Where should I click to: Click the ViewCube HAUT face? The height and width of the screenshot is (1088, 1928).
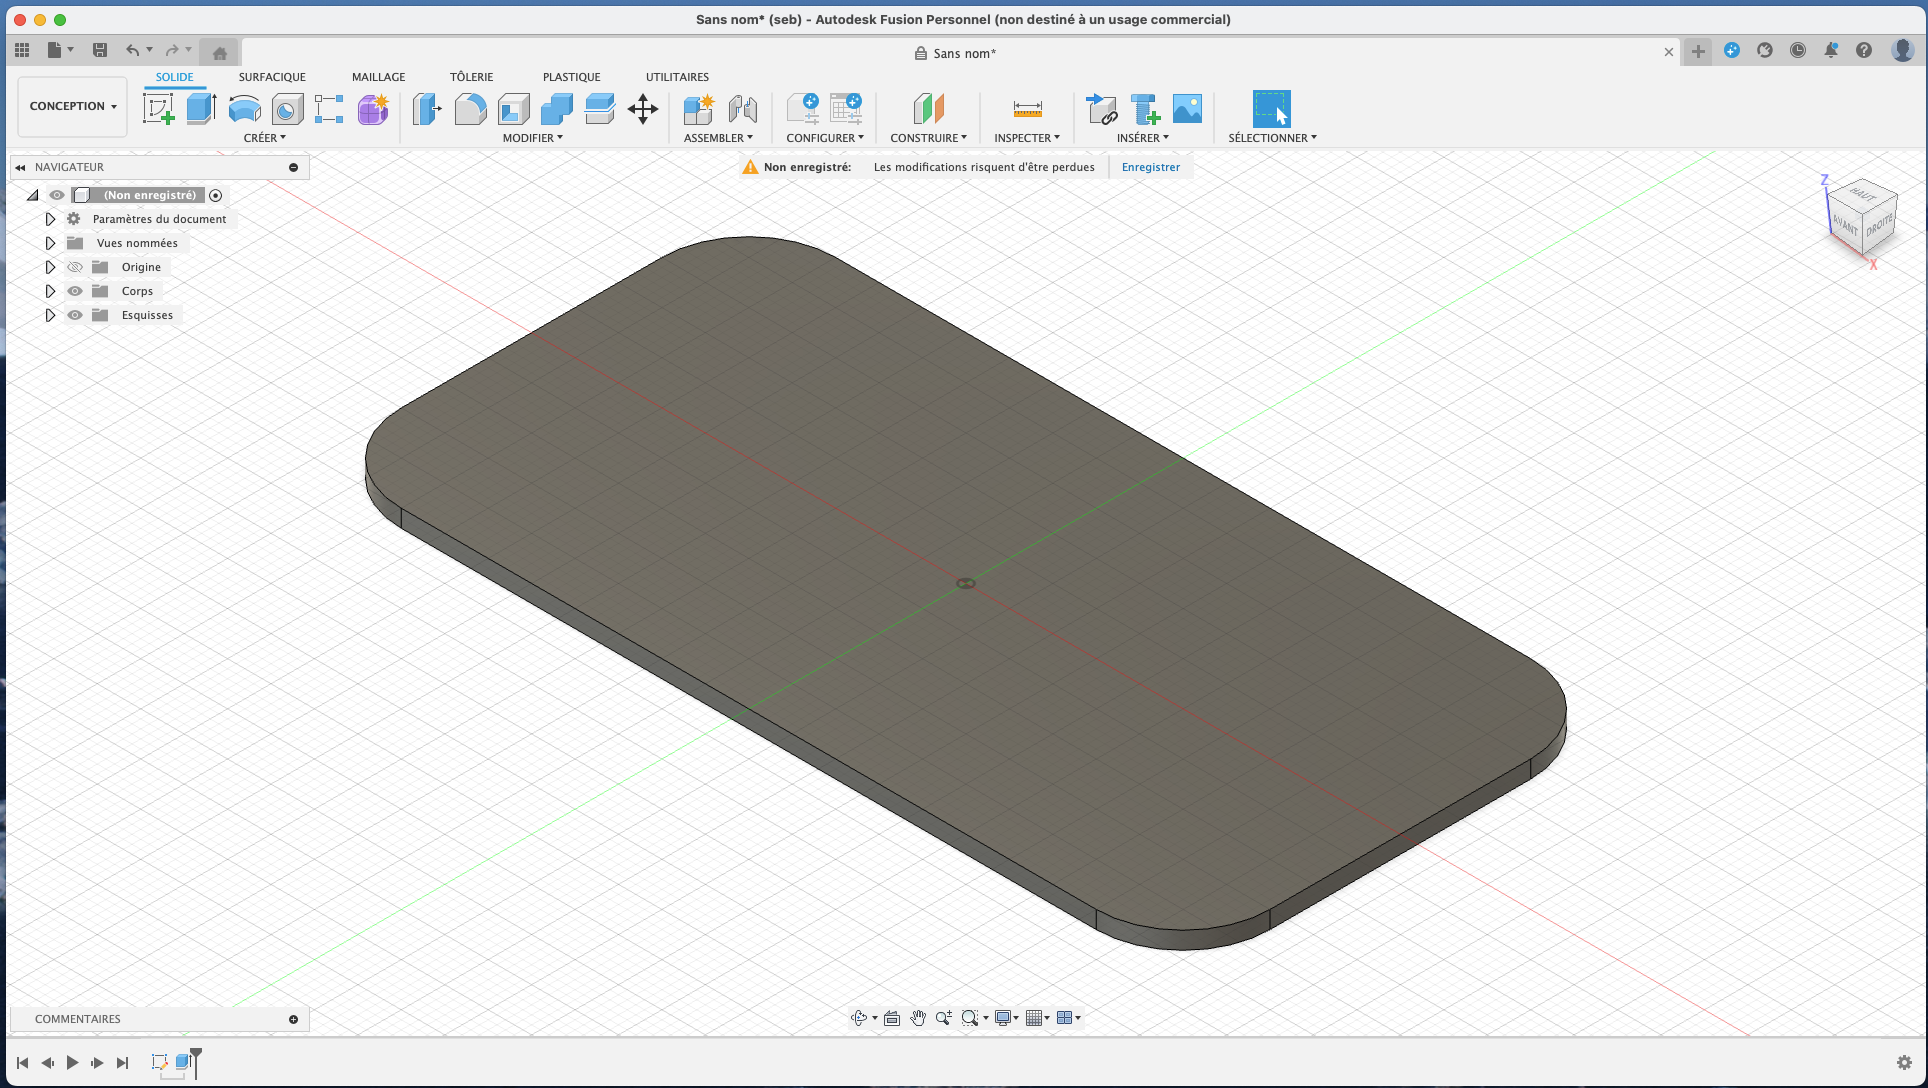point(1863,193)
